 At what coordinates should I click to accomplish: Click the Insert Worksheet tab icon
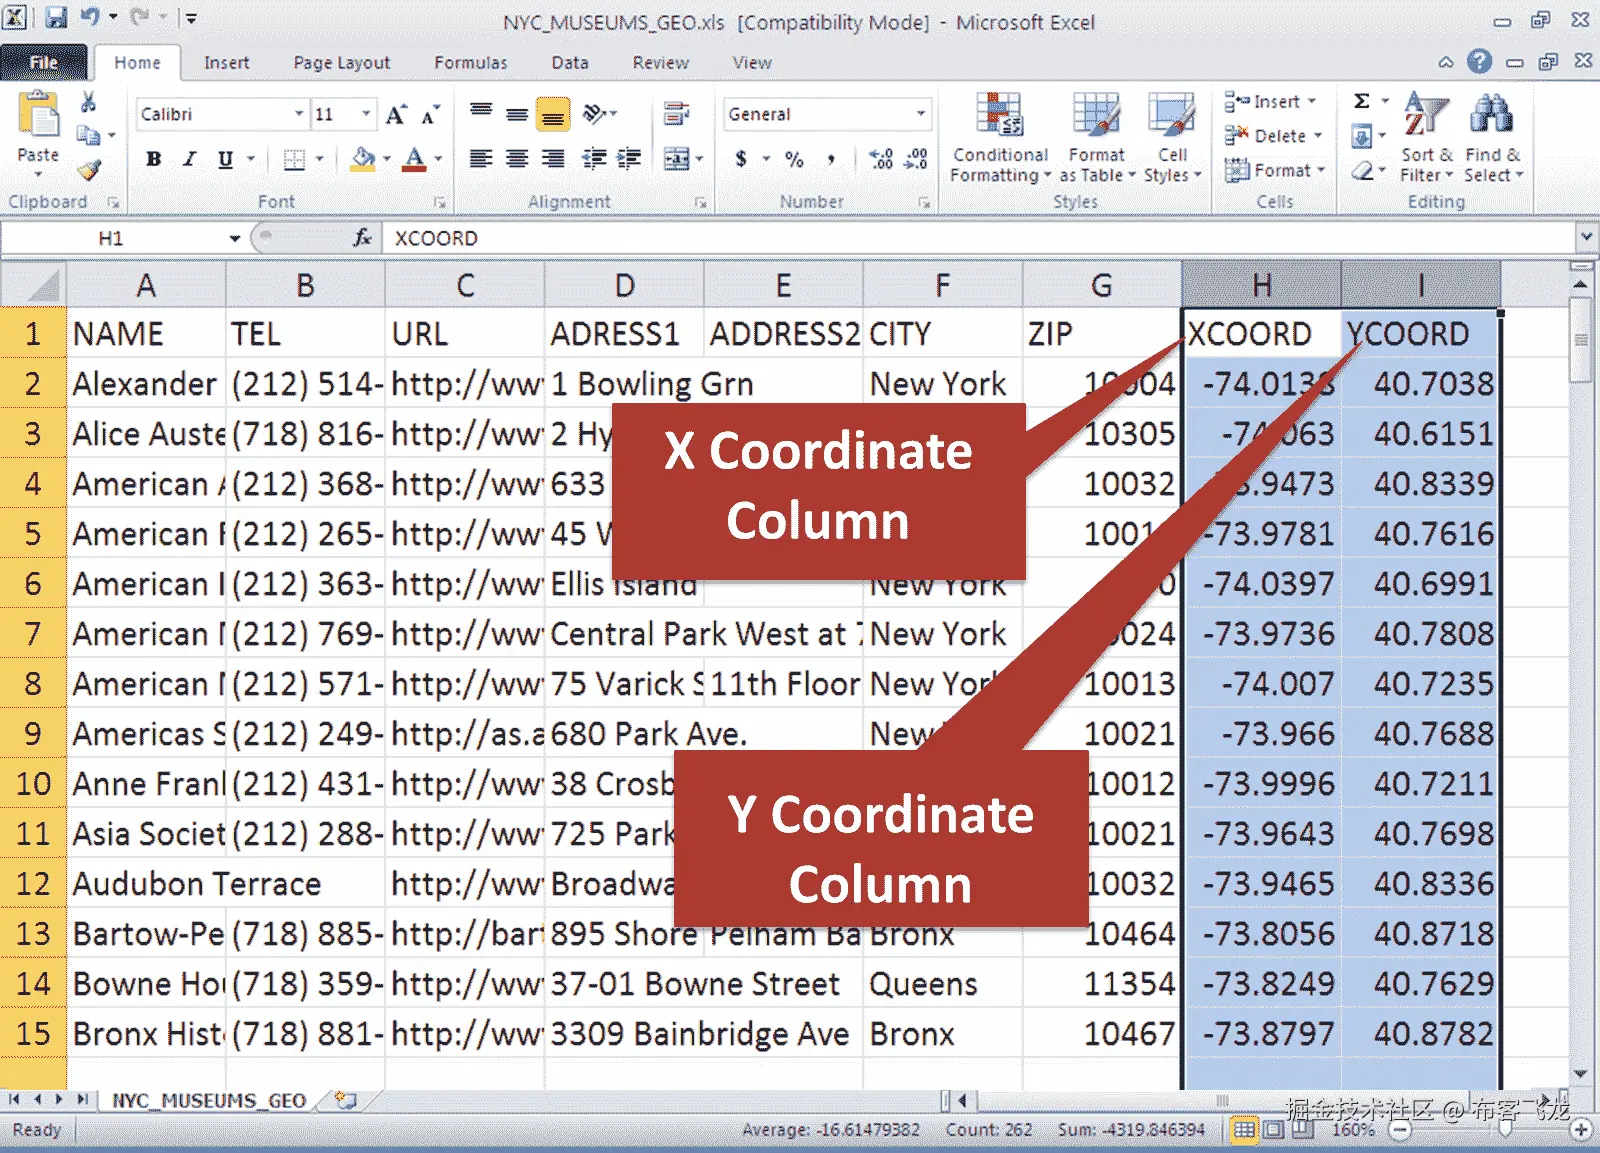click(346, 1100)
